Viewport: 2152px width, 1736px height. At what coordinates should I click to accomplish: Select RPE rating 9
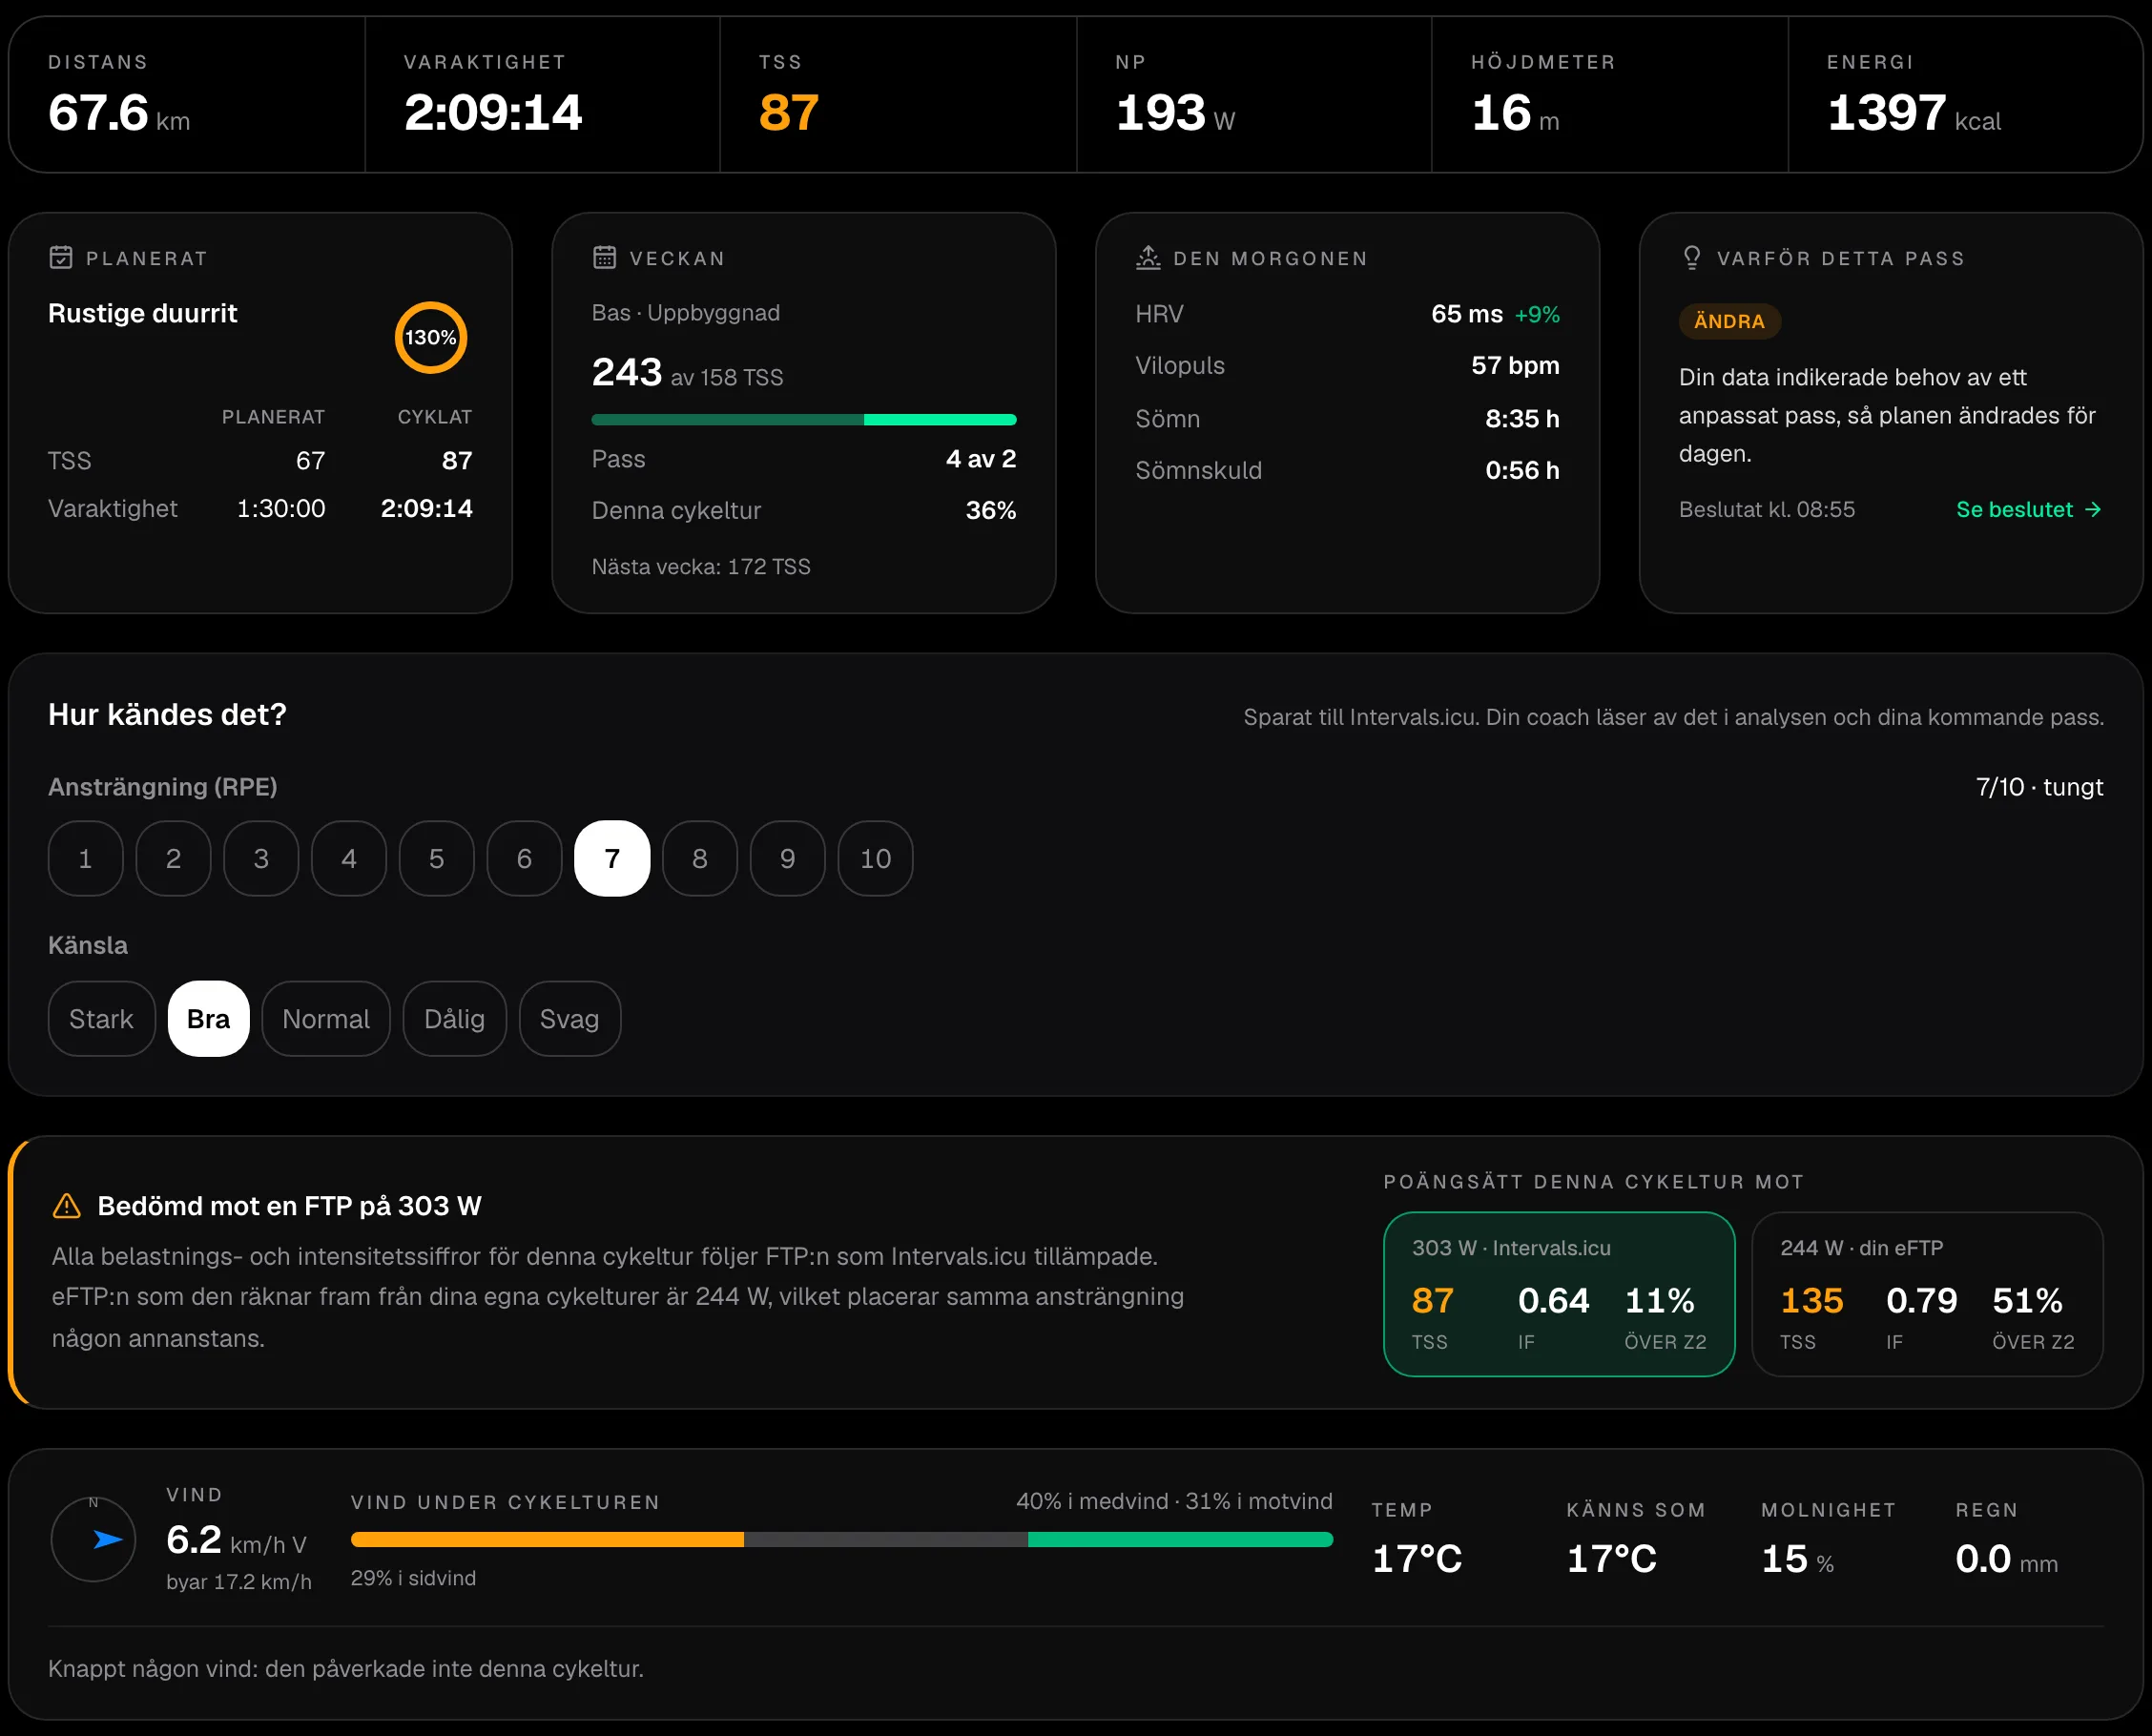coord(788,859)
